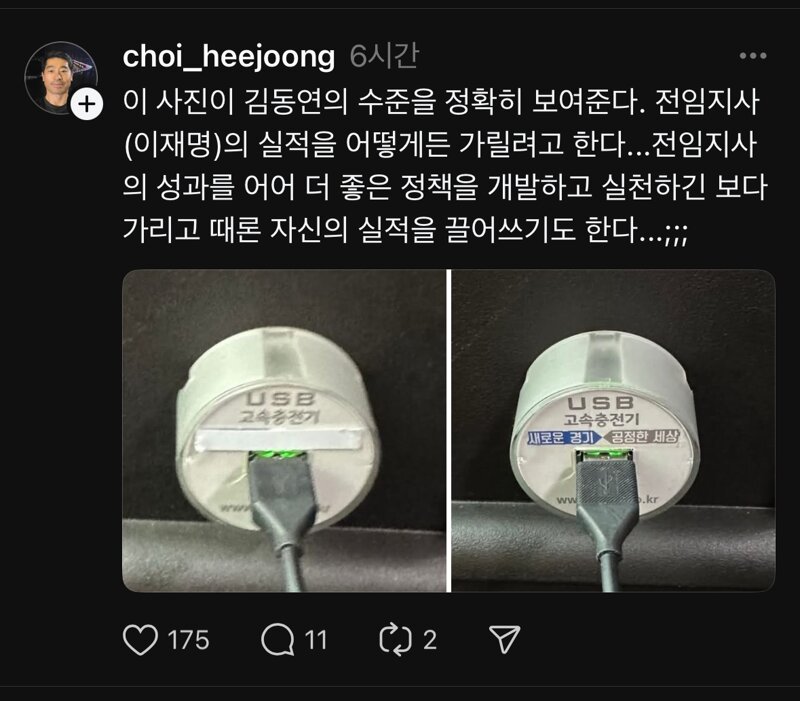Image resolution: width=800 pixels, height=701 pixels.
Task: Share the post with the paper plane icon
Action: click(505, 639)
